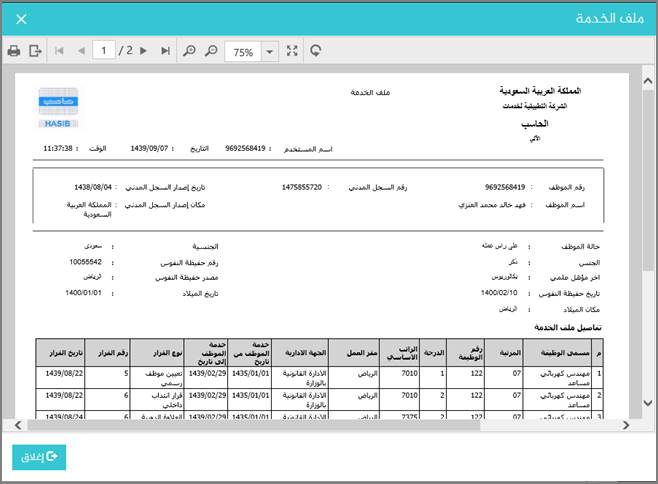Jump to last report page
Image resolution: width=658 pixels, height=484 pixels.
(x=165, y=51)
